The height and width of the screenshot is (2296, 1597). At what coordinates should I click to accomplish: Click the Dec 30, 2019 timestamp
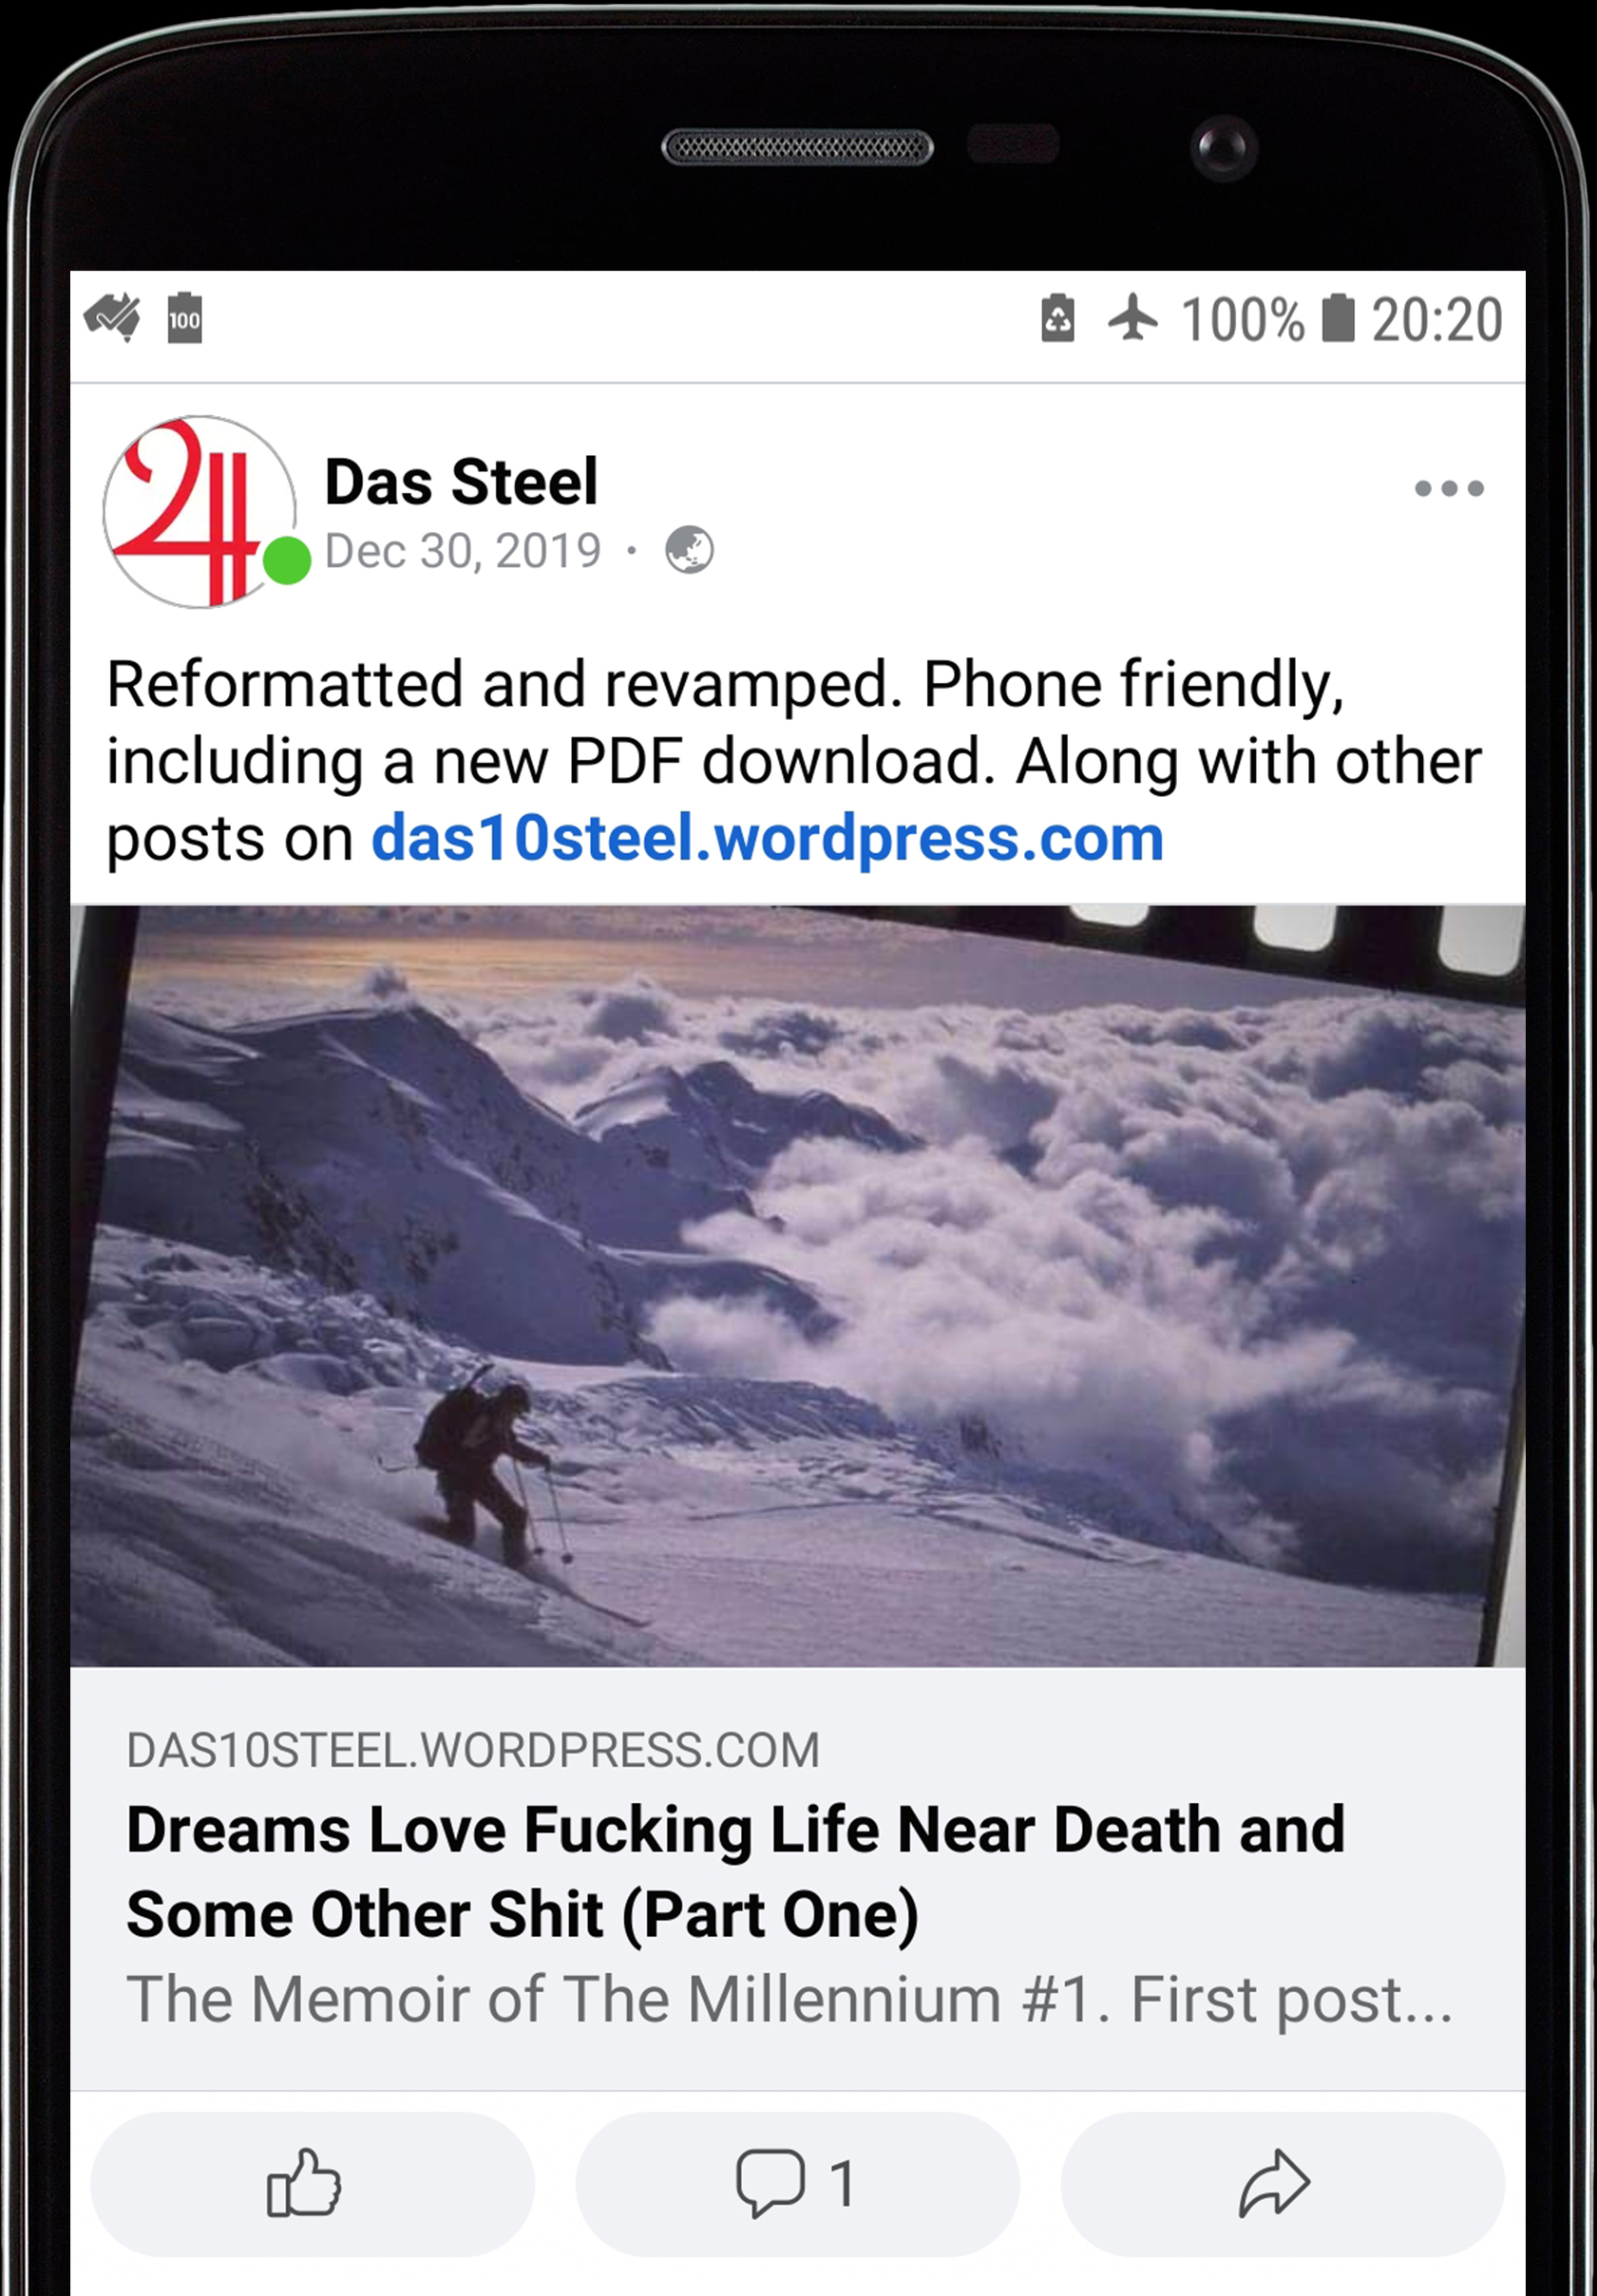click(463, 551)
